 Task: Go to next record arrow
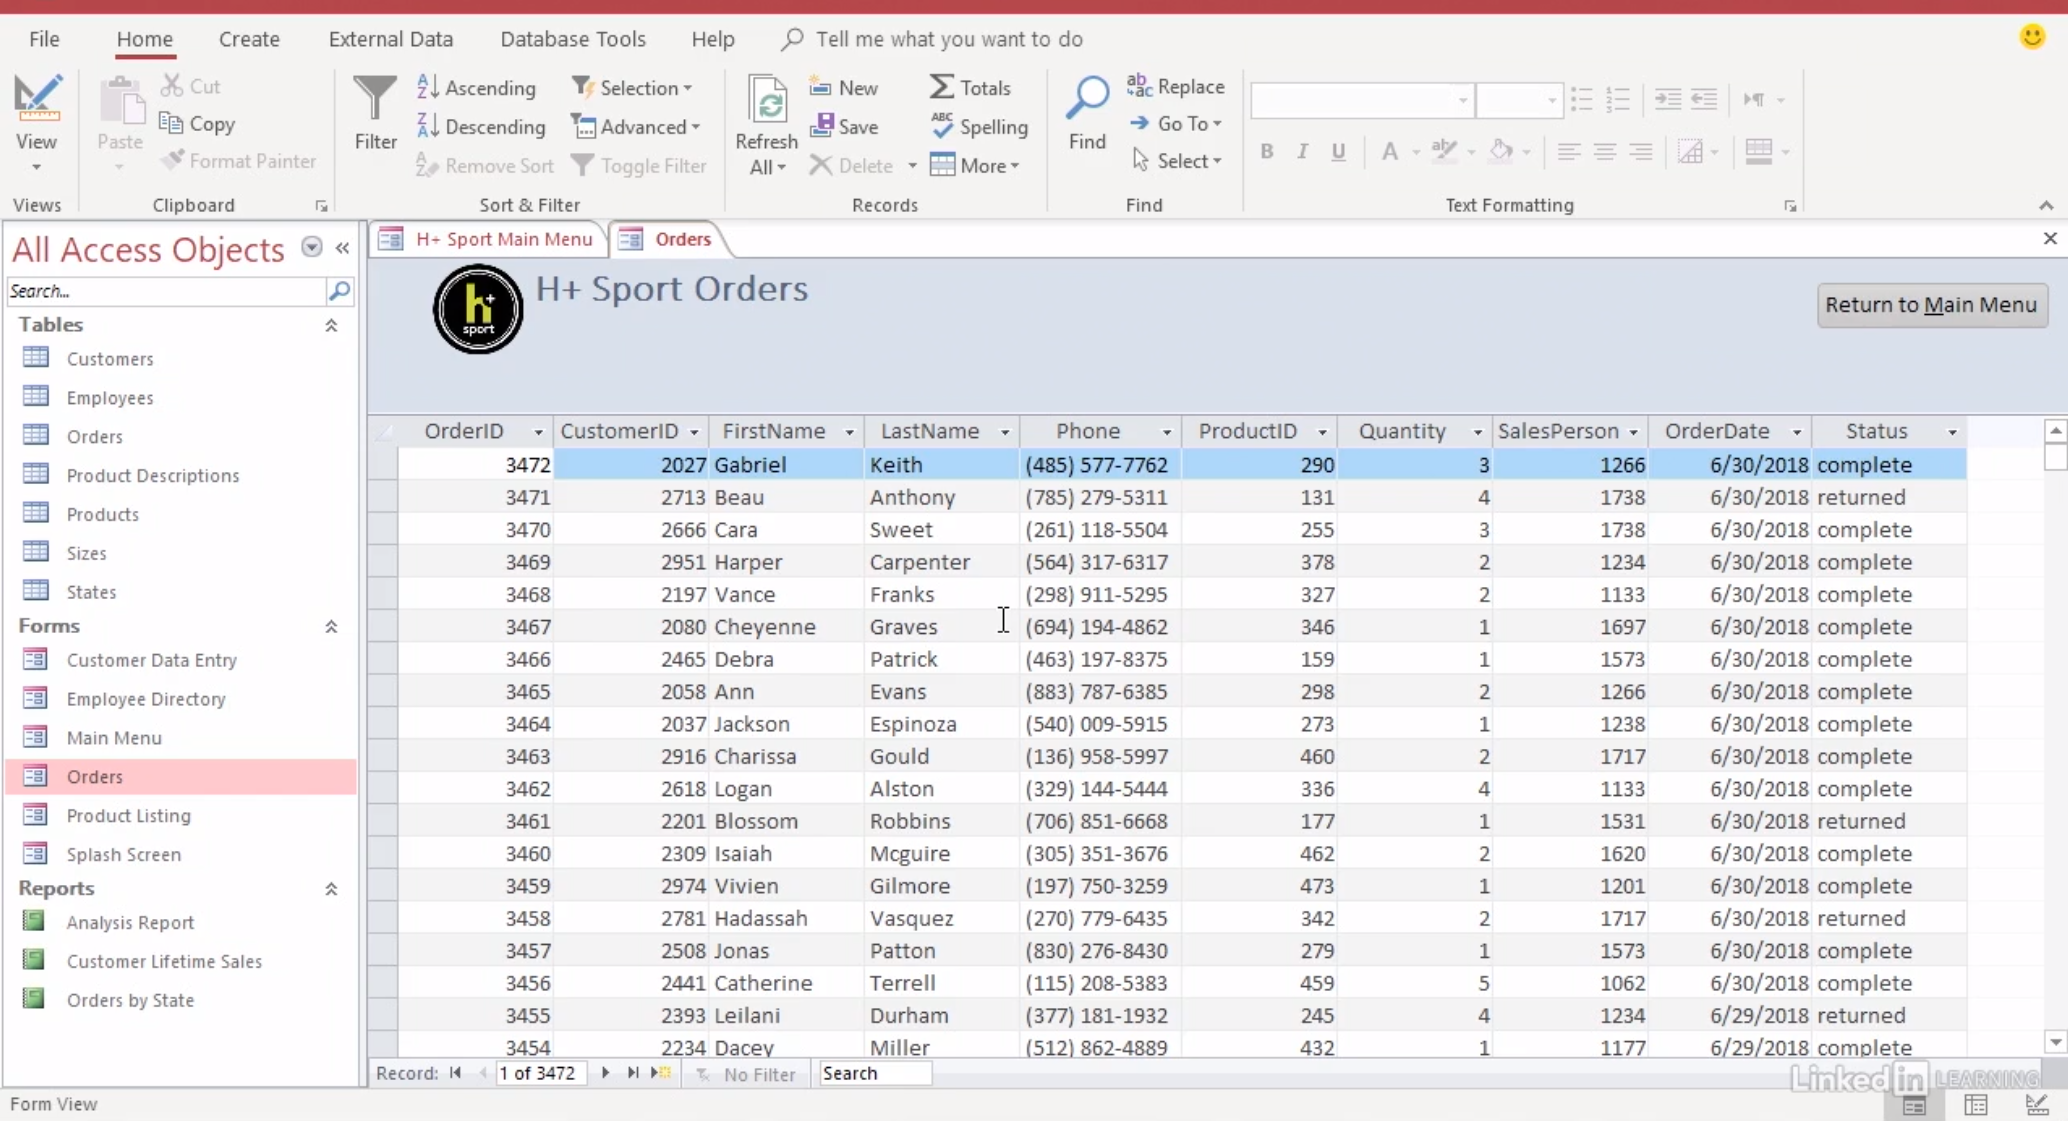click(x=605, y=1073)
